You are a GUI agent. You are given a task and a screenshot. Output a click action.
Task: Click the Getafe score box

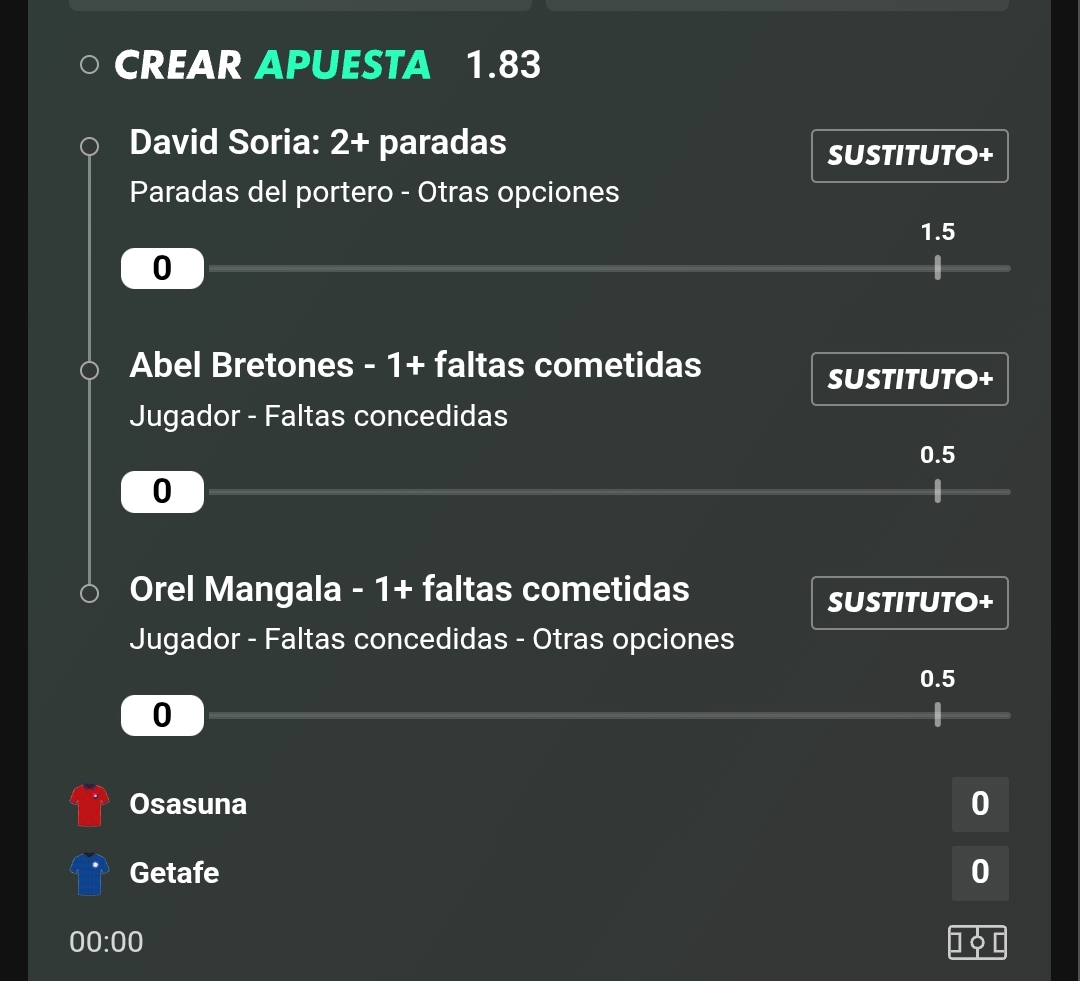coord(980,873)
